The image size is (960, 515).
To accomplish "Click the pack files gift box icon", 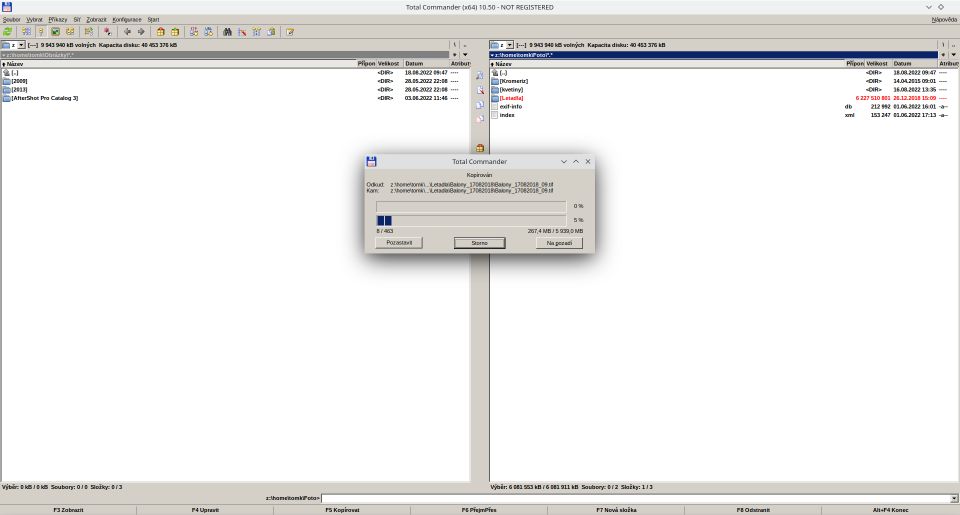I will point(160,31).
